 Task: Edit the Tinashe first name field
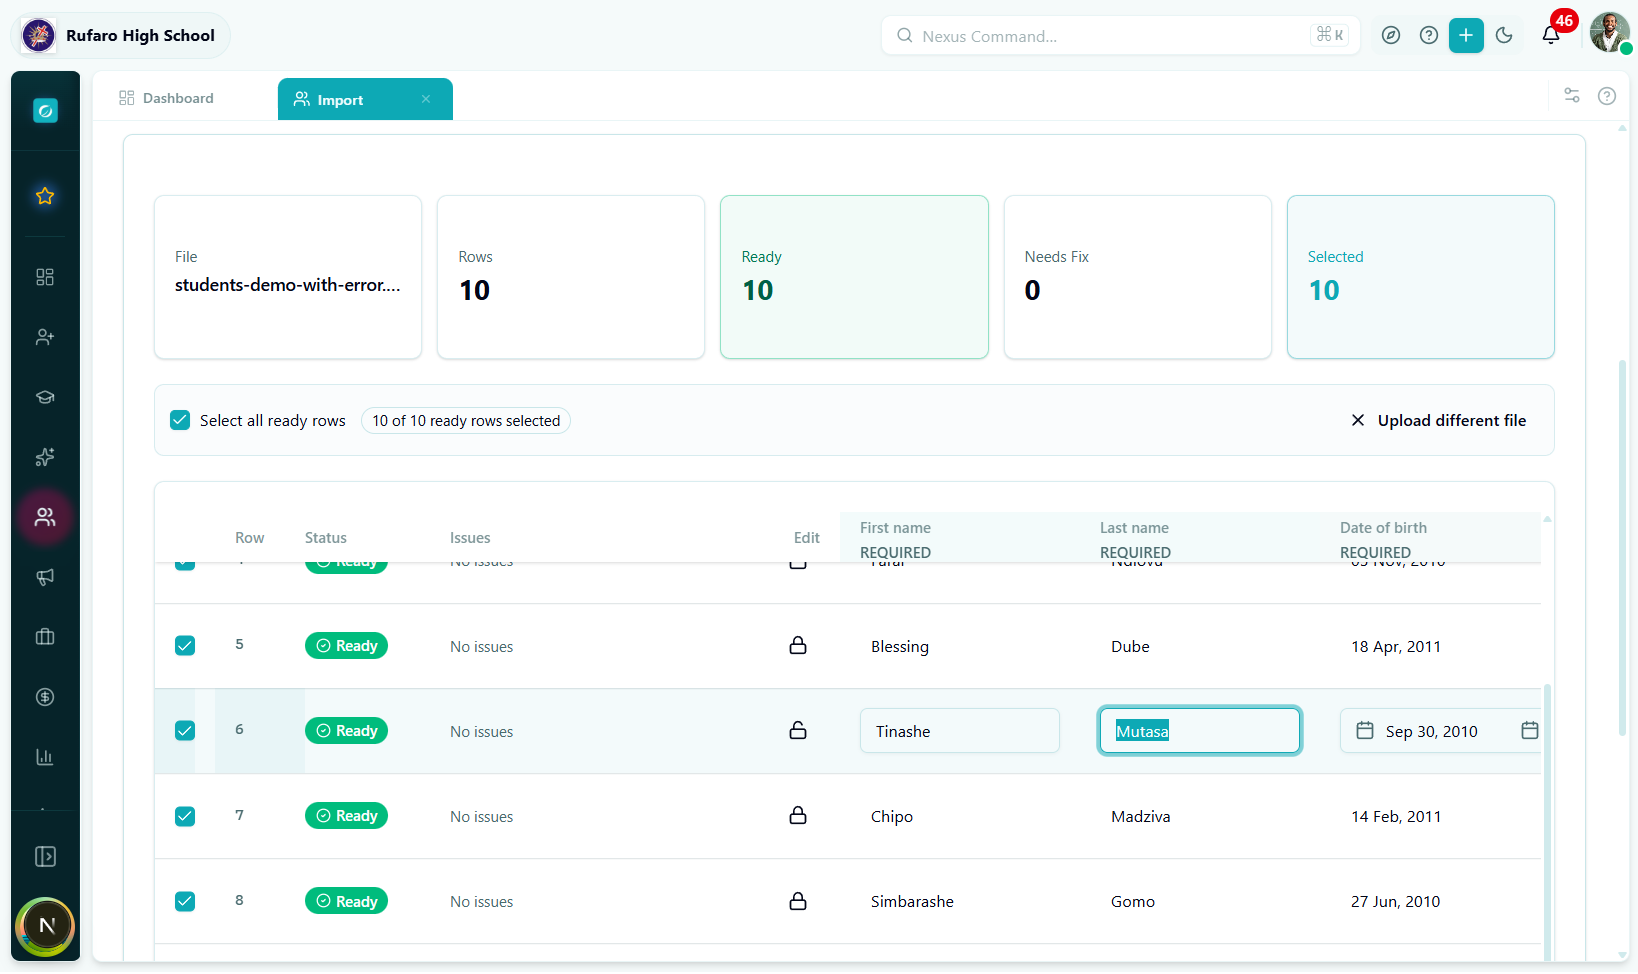coord(960,731)
